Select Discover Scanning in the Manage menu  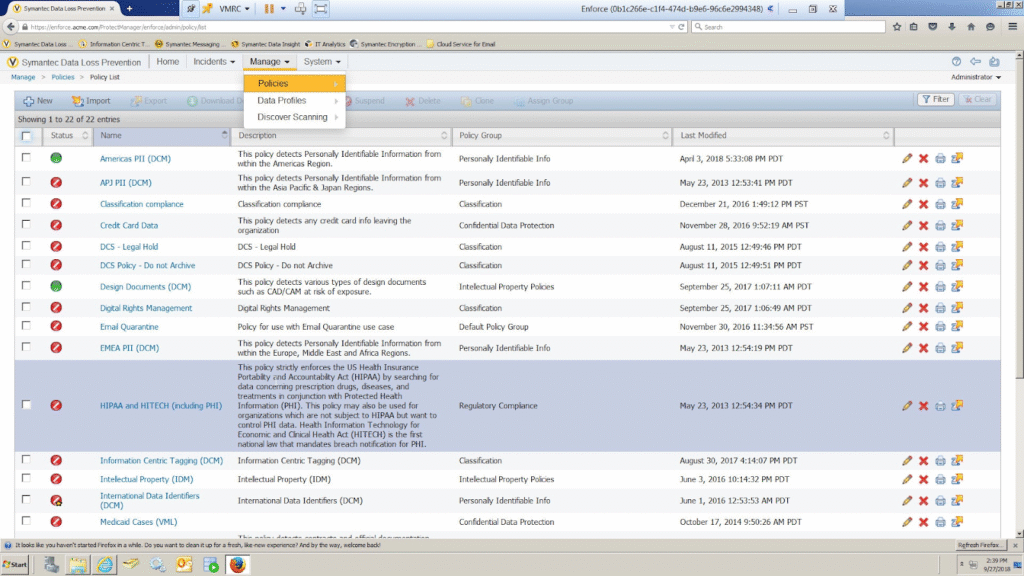292,117
